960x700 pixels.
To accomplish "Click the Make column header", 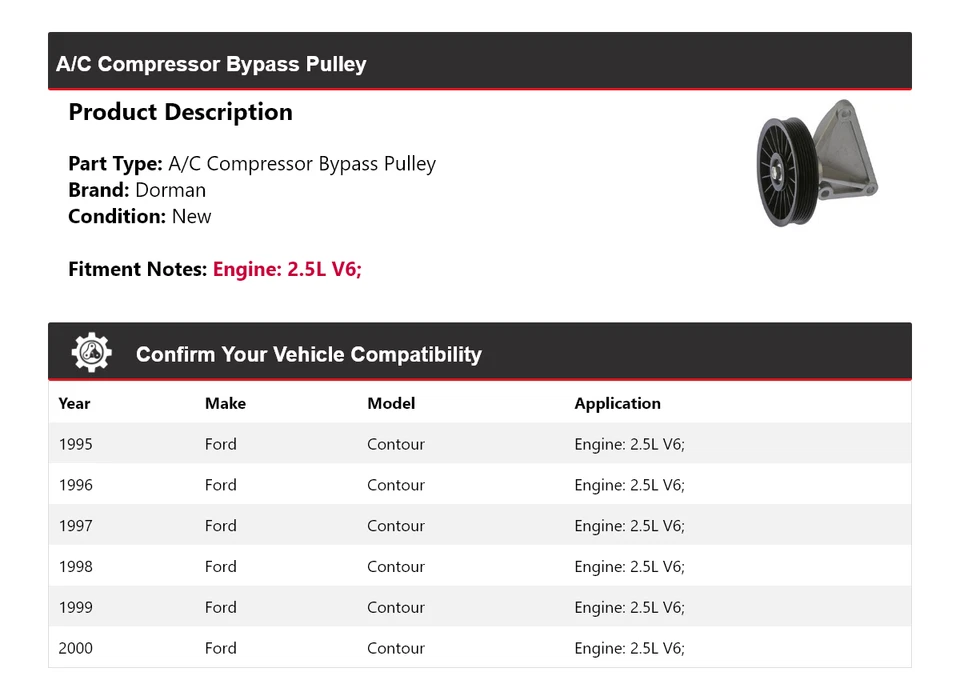I will pyautogui.click(x=225, y=403).
